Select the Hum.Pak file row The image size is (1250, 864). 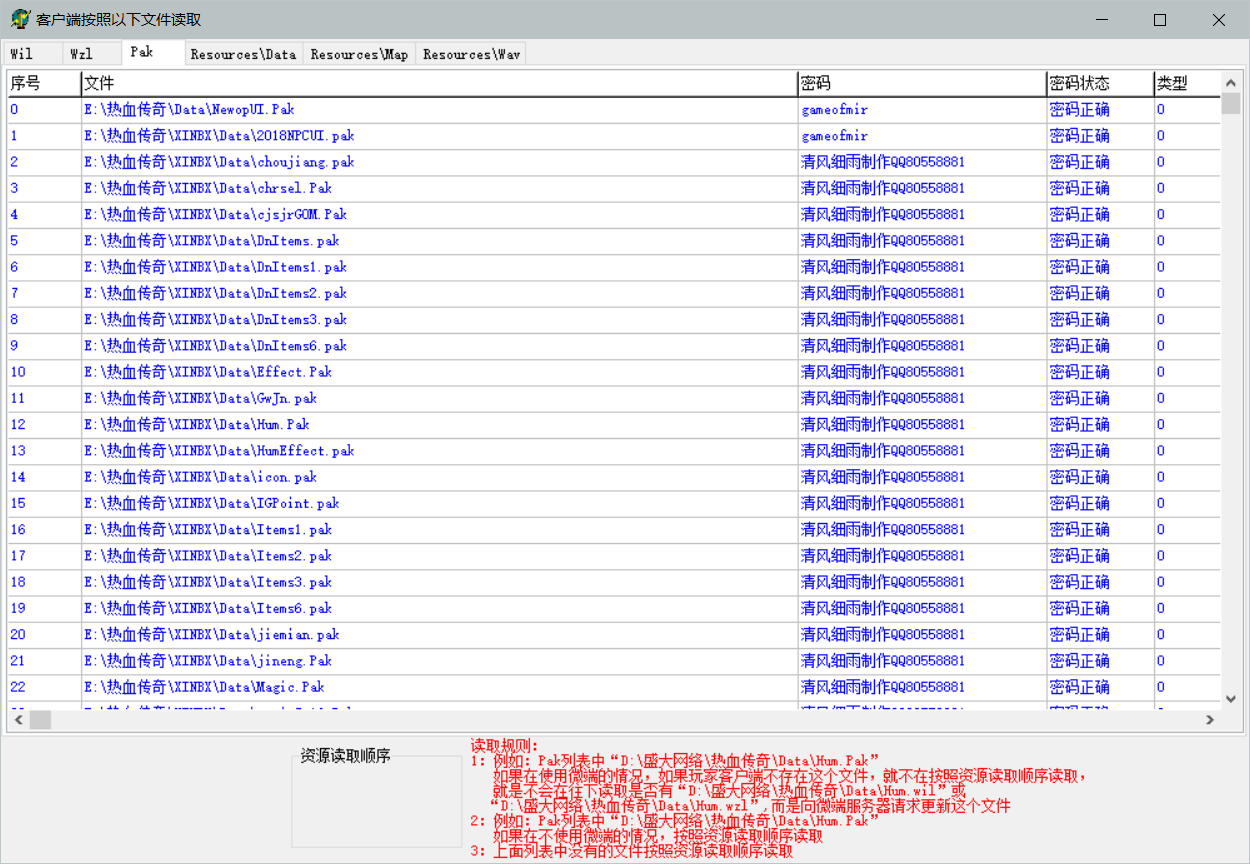(x=197, y=425)
